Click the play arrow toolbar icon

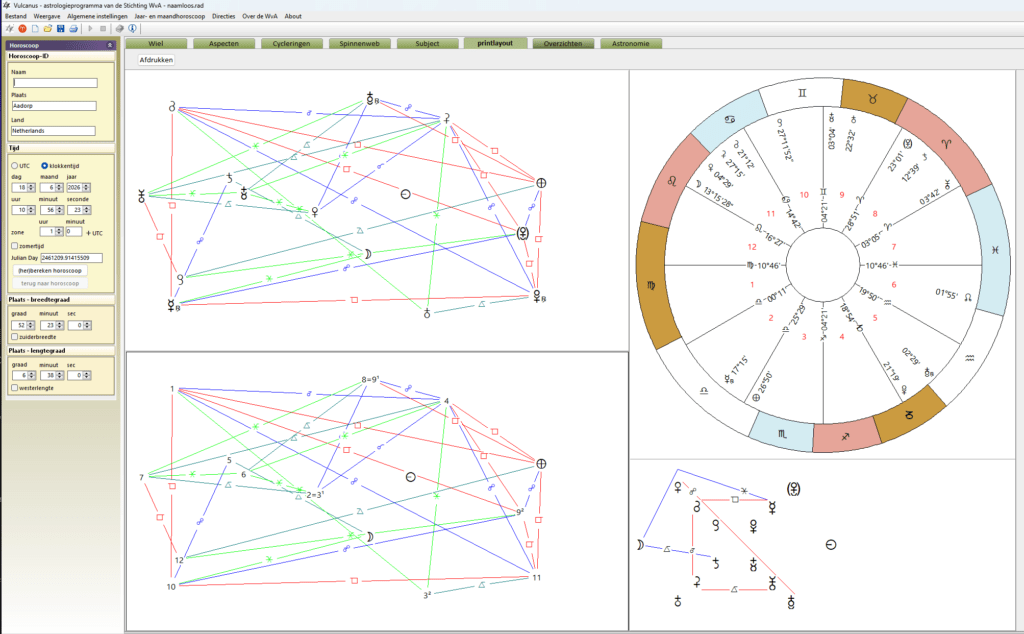pyautogui.click(x=90, y=29)
